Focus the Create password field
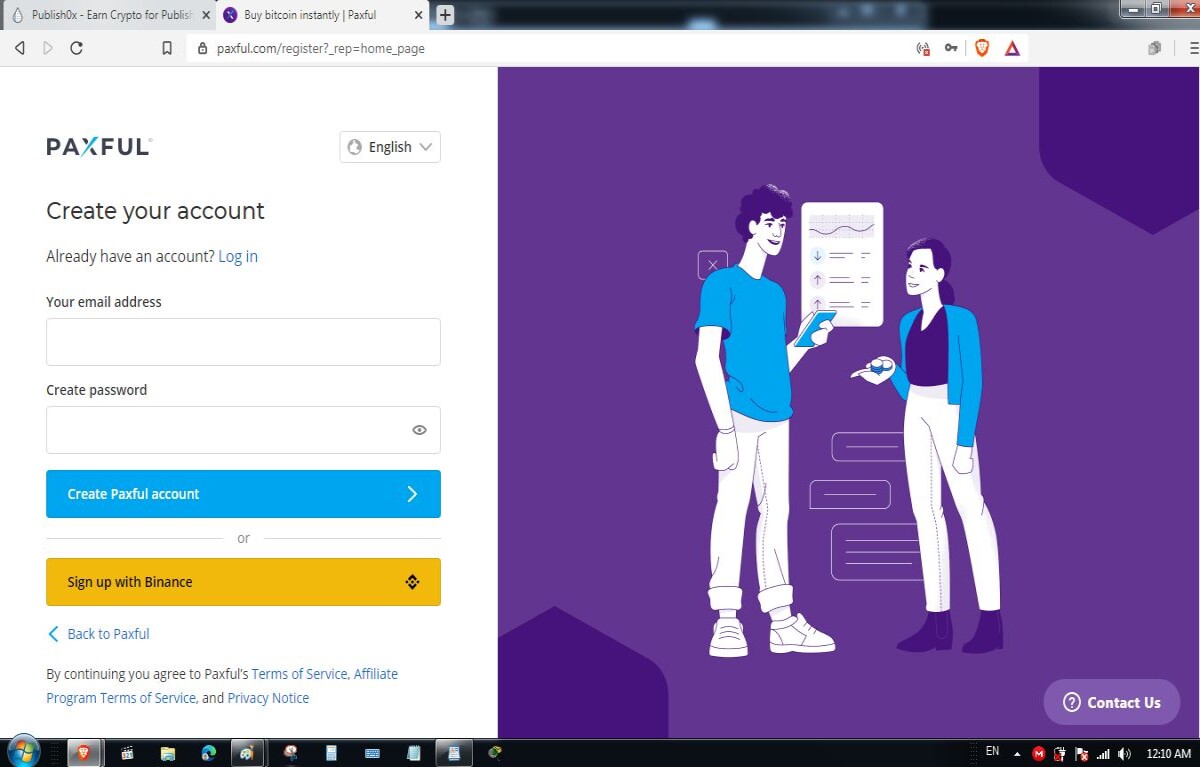This screenshot has width=1200, height=767. pyautogui.click(x=243, y=430)
